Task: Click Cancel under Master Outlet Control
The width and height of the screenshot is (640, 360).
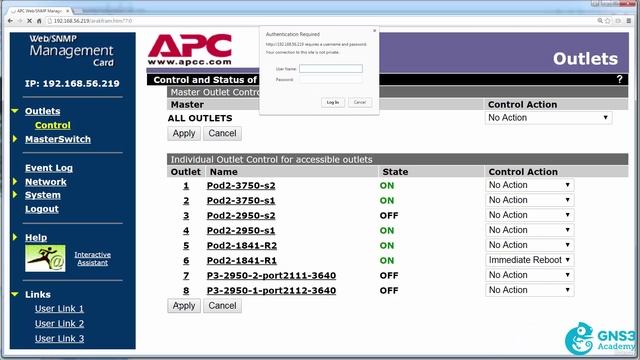Action: (x=222, y=133)
